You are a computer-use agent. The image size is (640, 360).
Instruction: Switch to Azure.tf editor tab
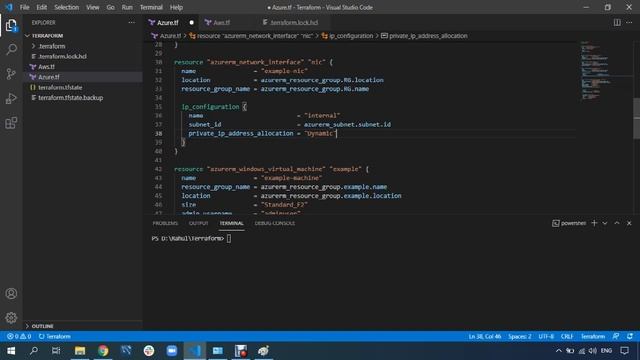click(x=168, y=22)
